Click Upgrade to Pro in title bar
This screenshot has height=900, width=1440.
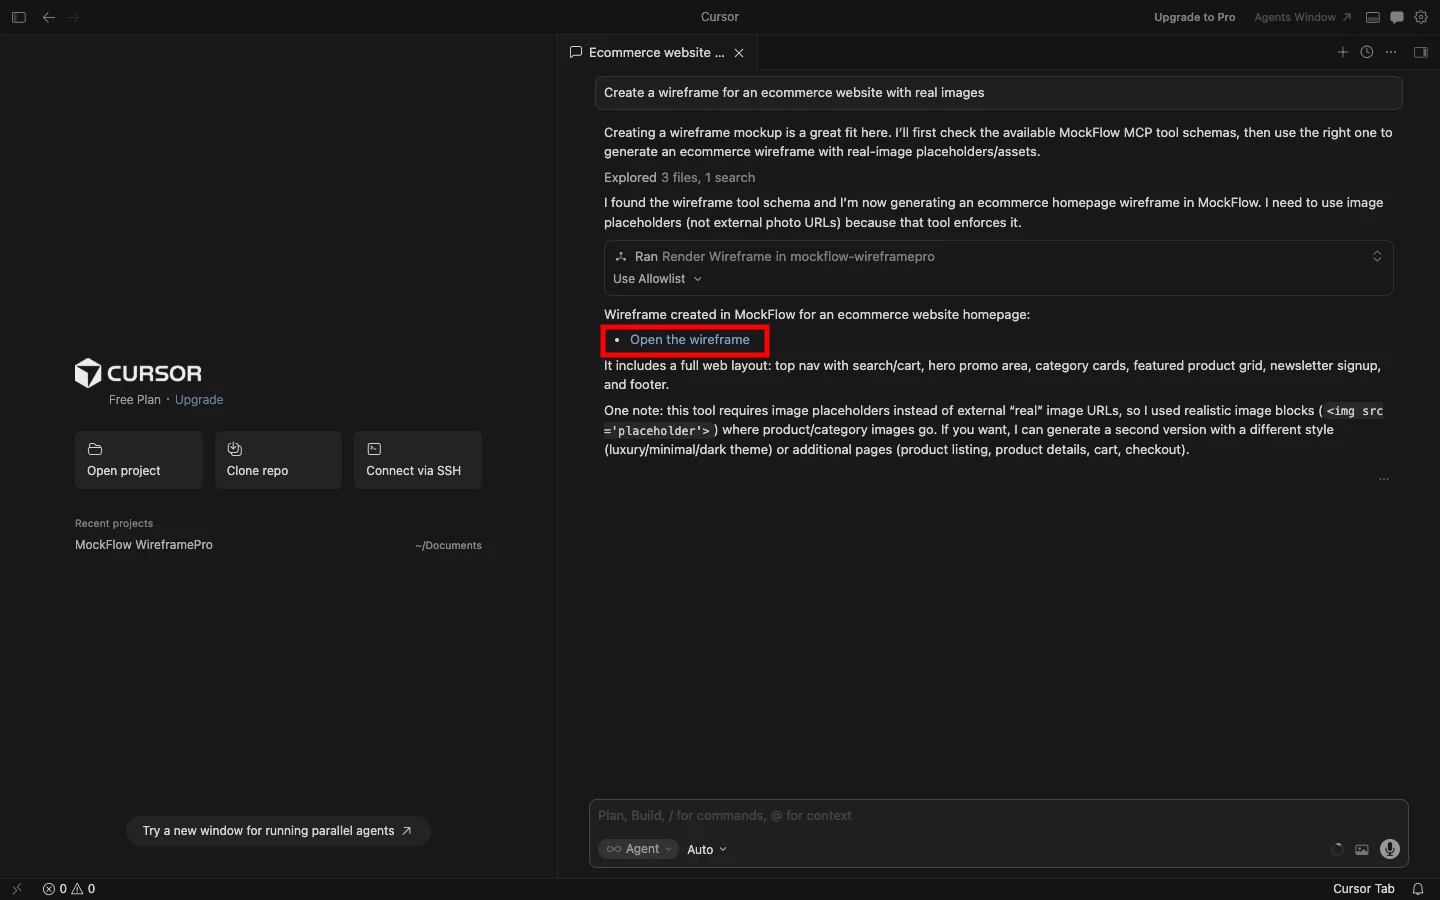1194,17
